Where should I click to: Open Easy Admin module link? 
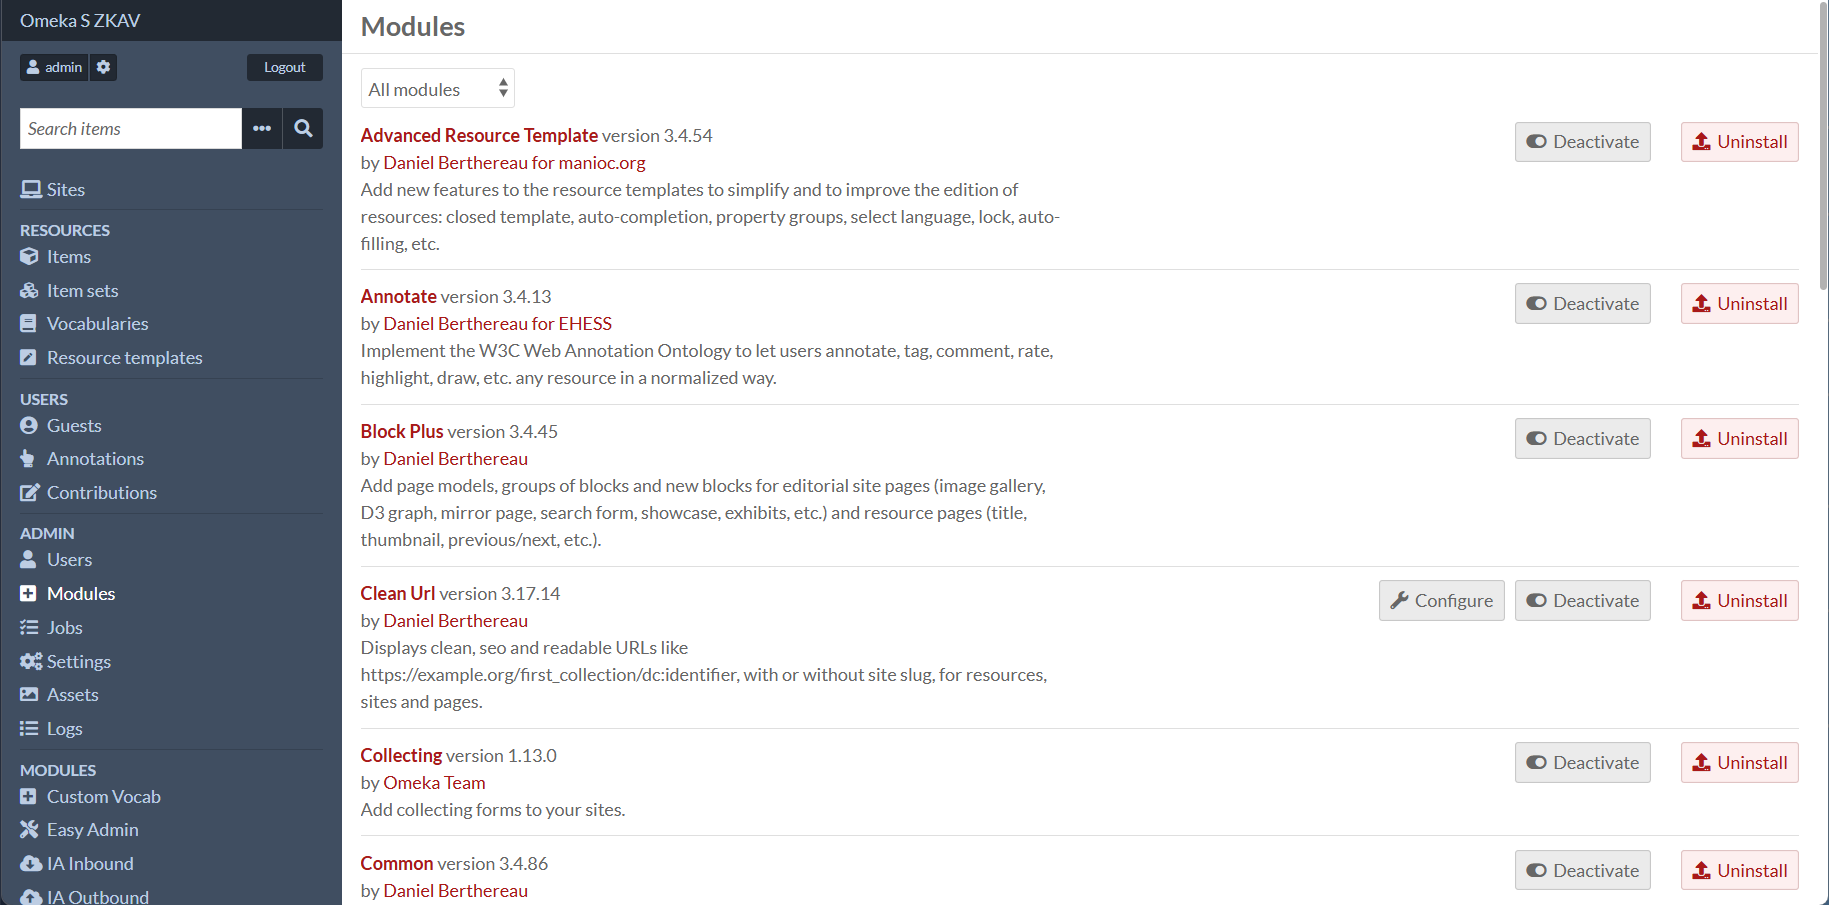[92, 830]
